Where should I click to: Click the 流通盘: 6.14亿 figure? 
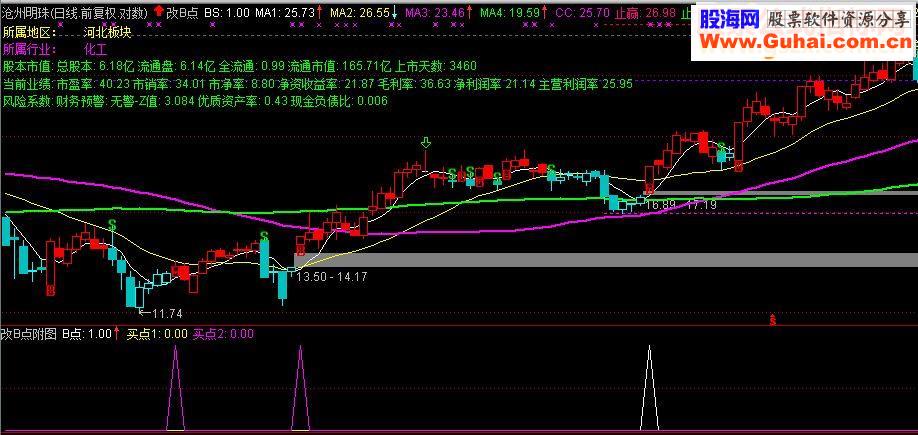point(178,66)
